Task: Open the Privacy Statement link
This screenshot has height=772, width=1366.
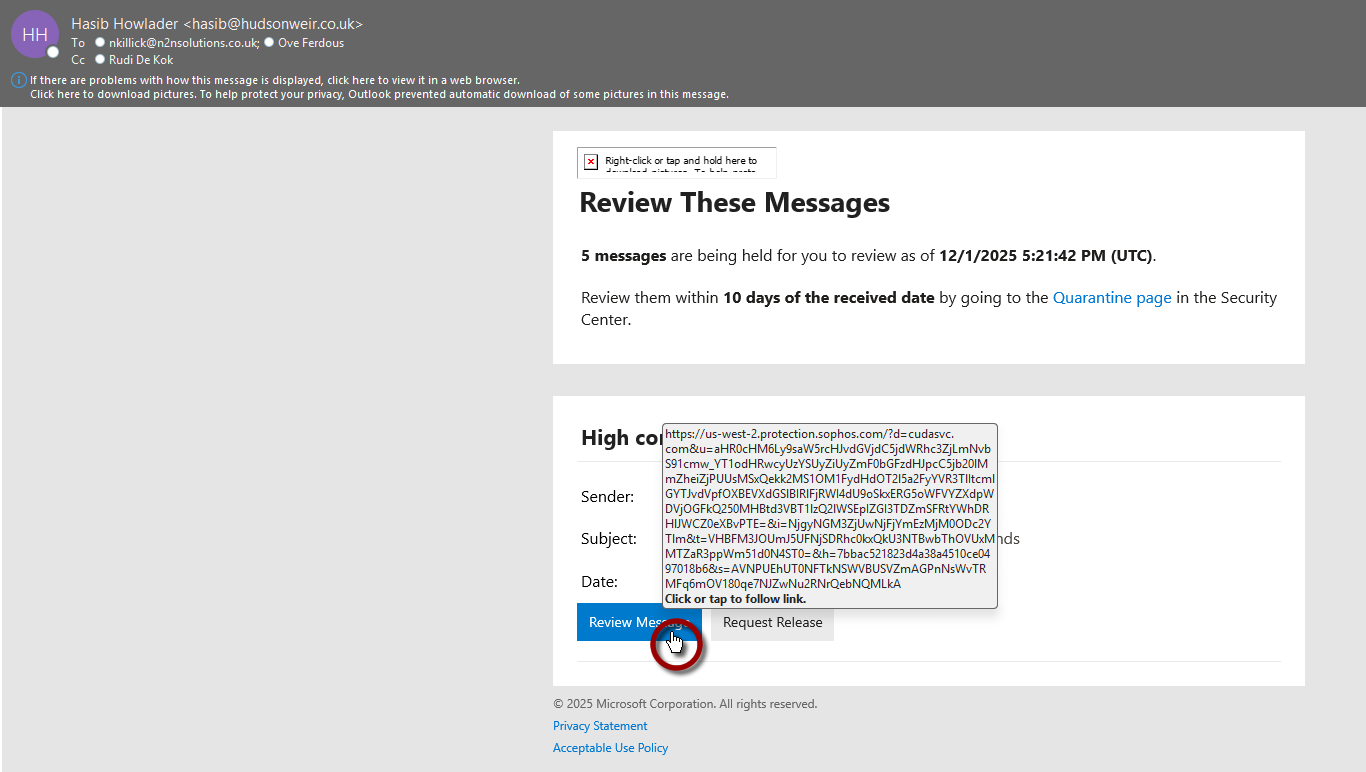Action: point(600,726)
